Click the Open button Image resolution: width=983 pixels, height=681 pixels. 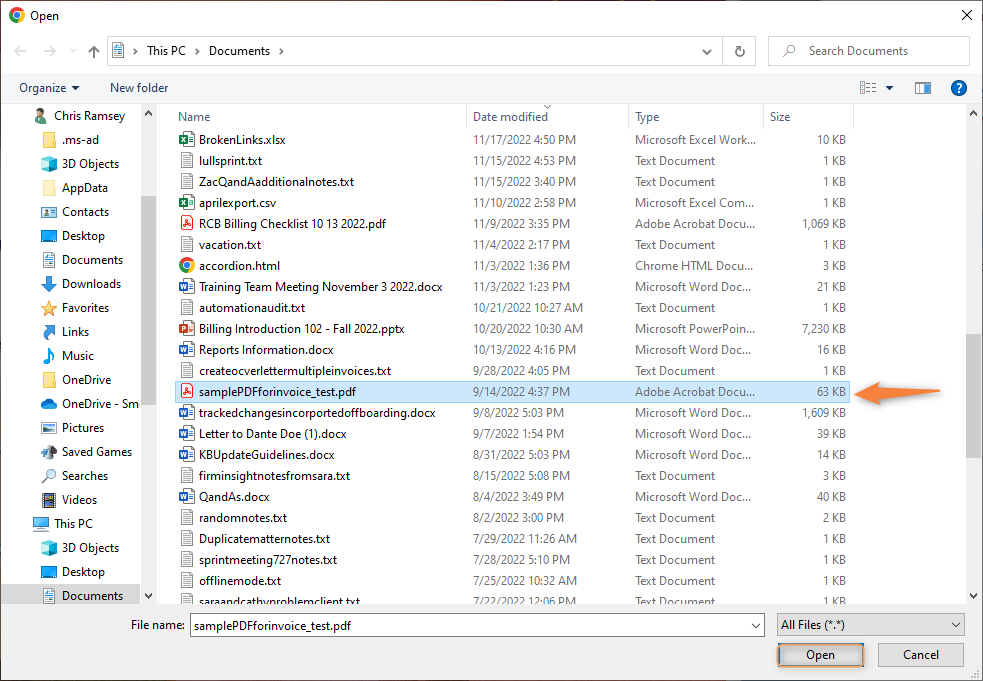820,655
